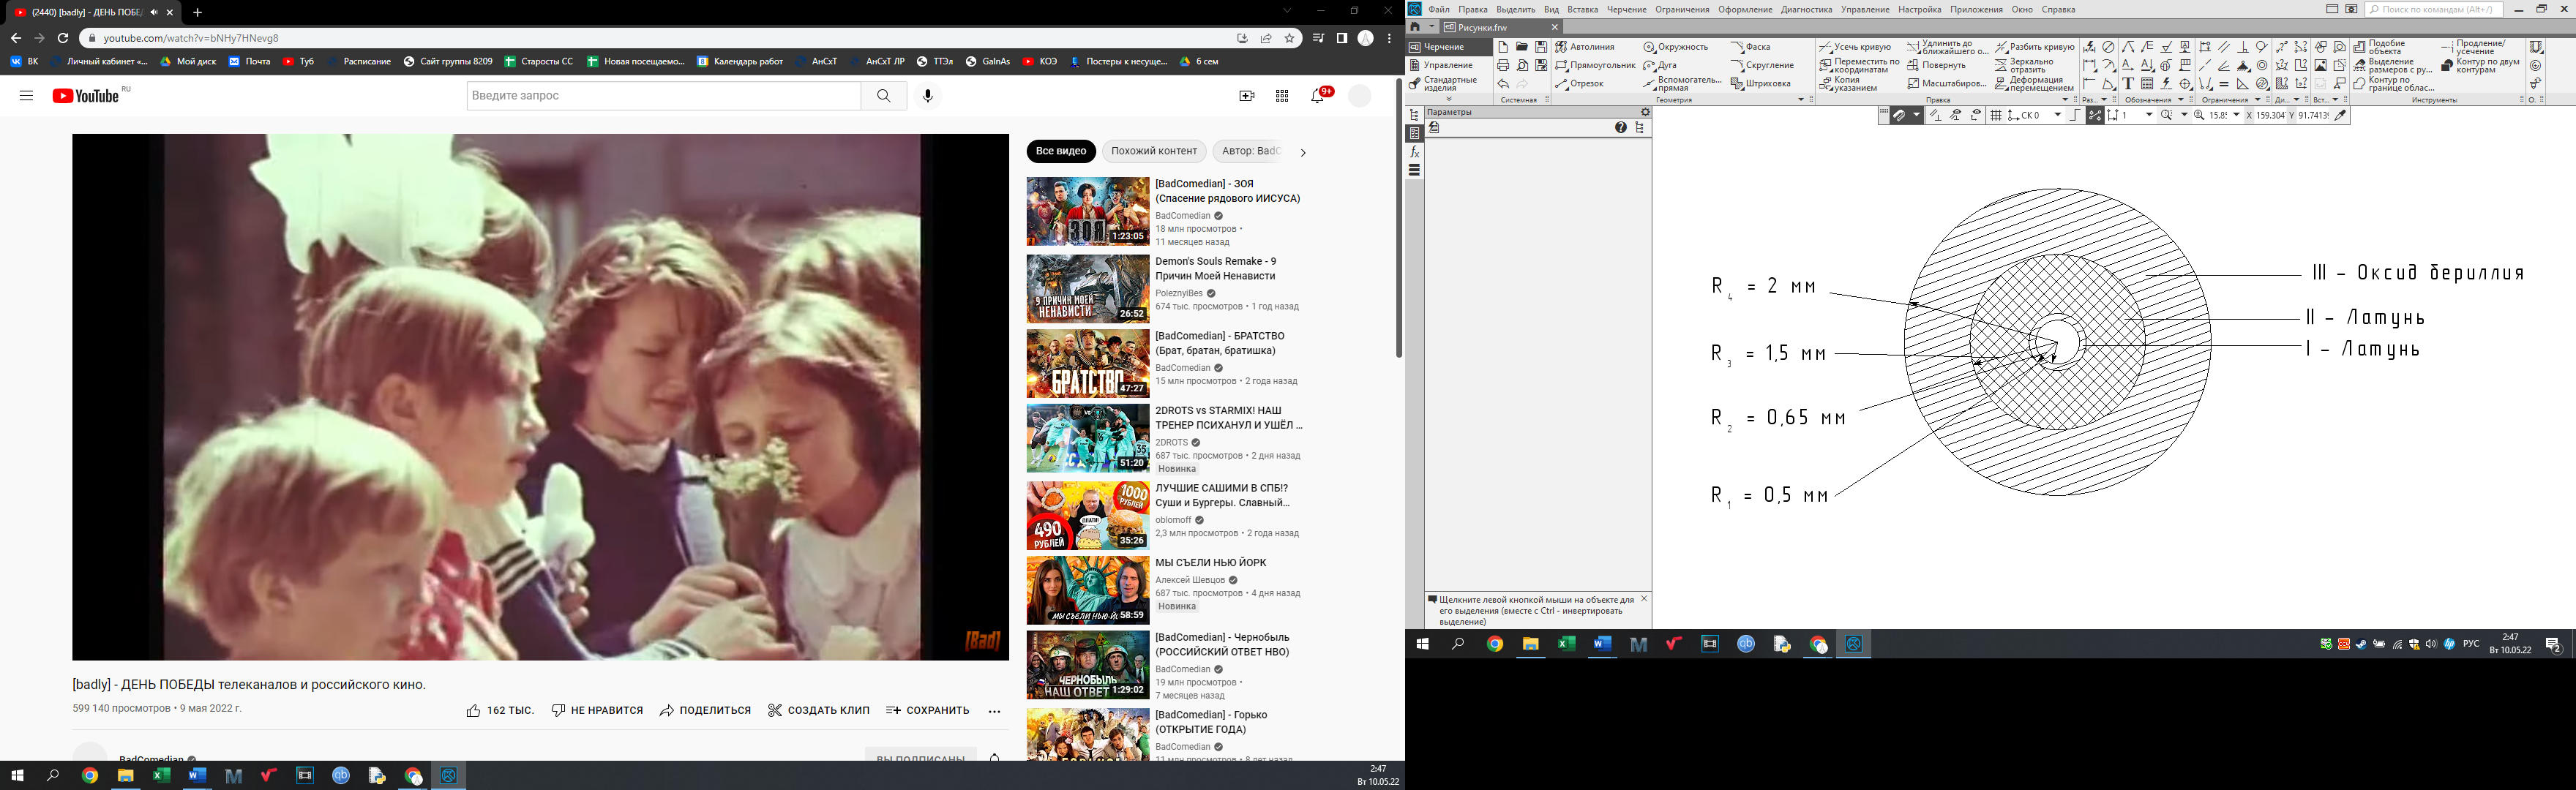The image size is (2576, 790).
Task: Open the help question mark in Параметры panel
Action: click(x=1620, y=127)
